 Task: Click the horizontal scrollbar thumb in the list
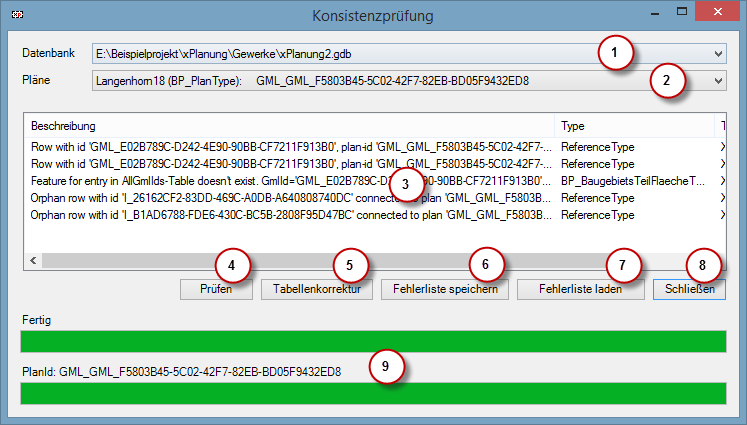300,260
